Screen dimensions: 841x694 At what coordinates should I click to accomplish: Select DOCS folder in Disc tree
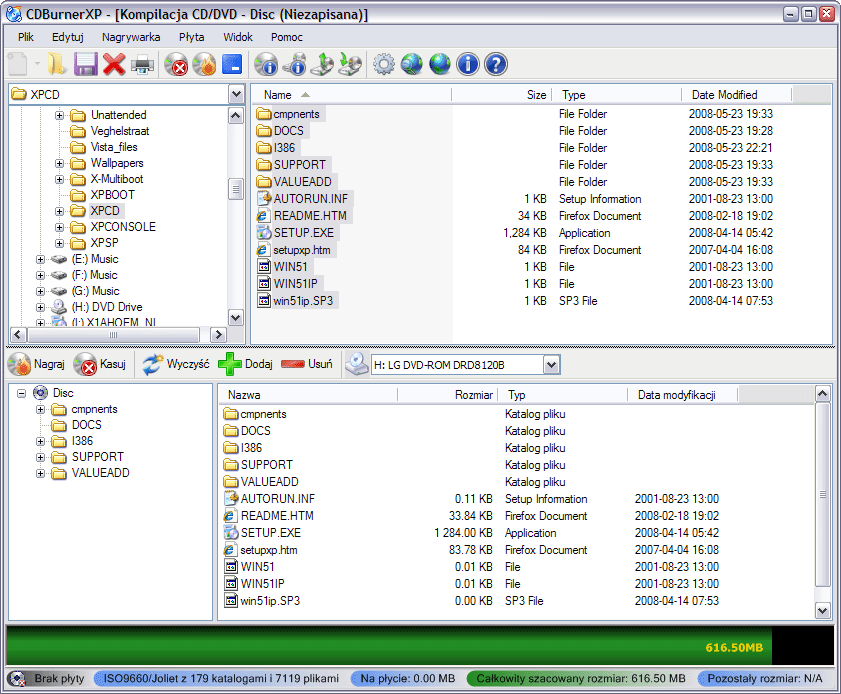coord(86,425)
